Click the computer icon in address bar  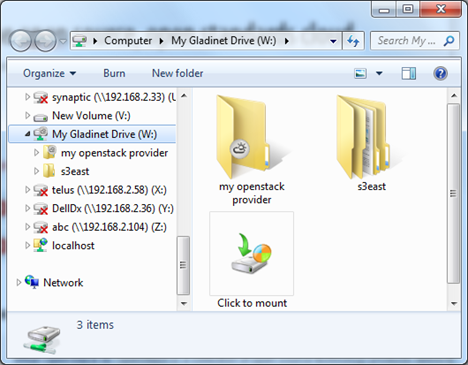click(80, 41)
